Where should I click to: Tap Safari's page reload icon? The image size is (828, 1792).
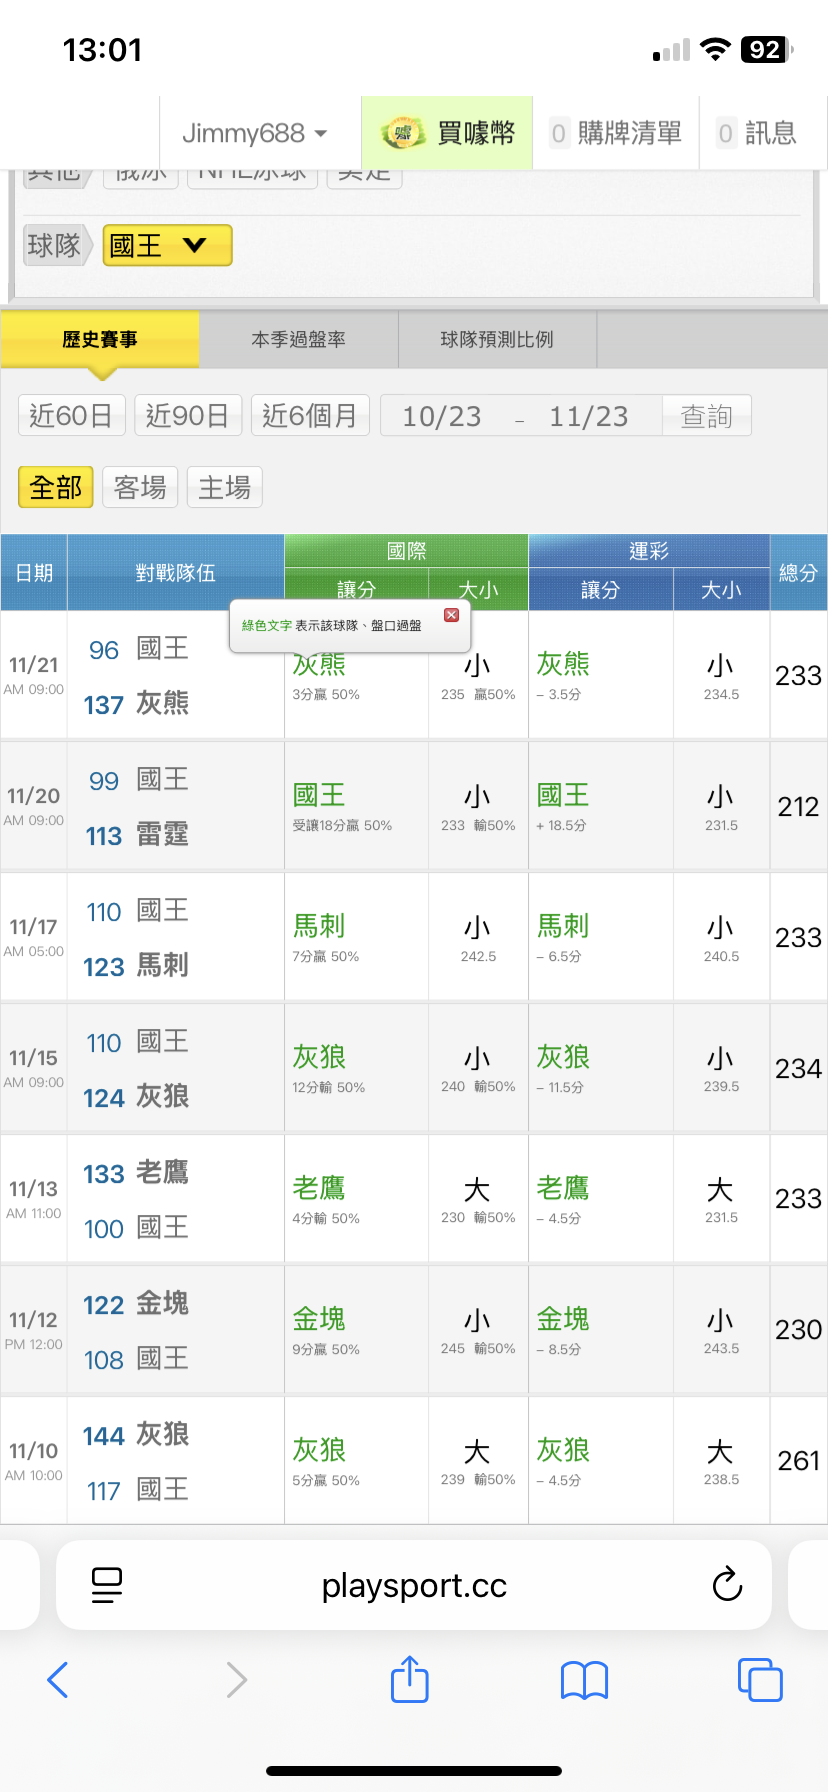click(x=727, y=1584)
